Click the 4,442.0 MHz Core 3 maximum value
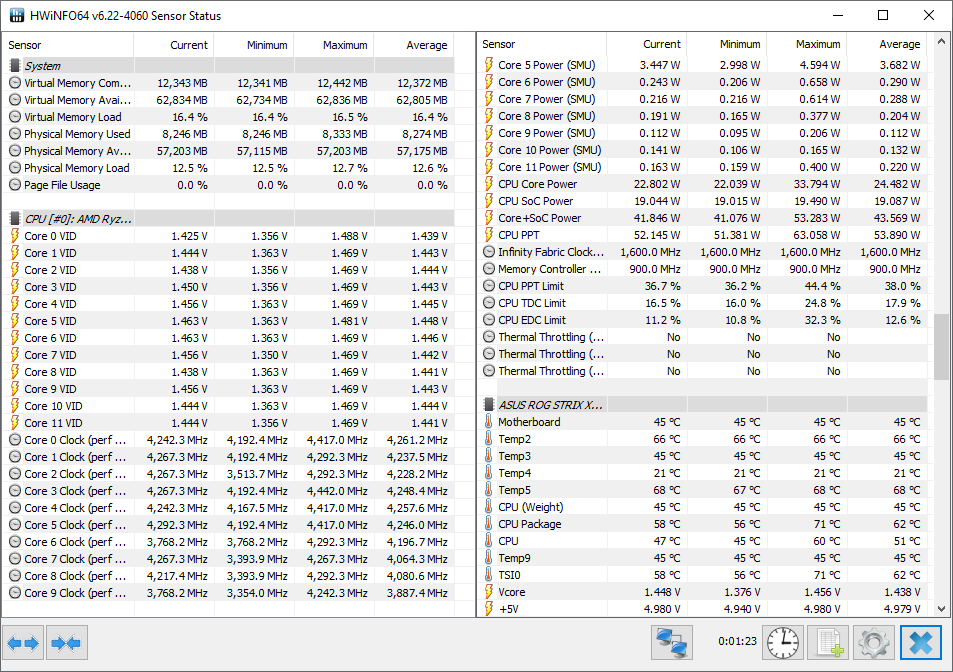The height and width of the screenshot is (672, 953). click(337, 491)
